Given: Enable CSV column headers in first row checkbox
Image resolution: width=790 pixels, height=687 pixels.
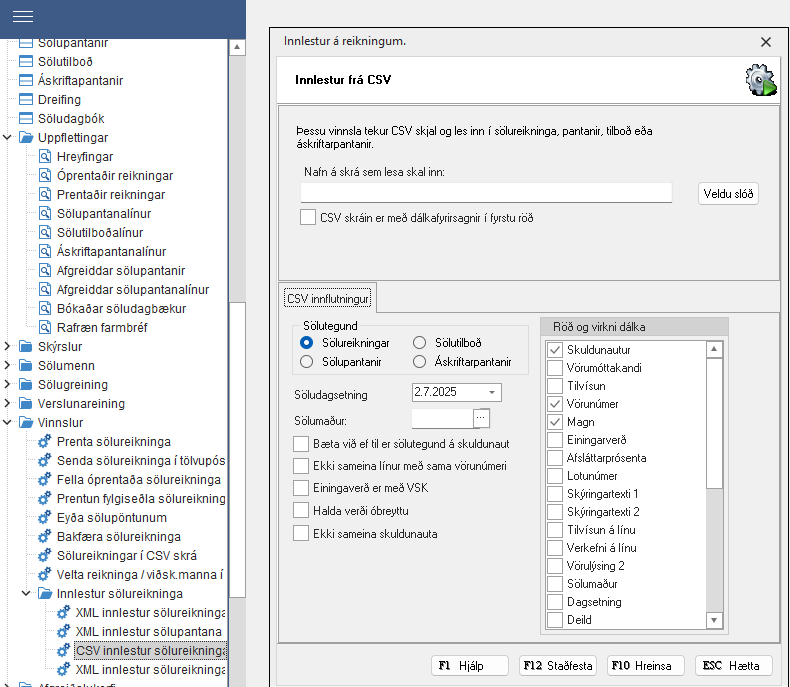Looking at the screenshot, I should (308, 217).
